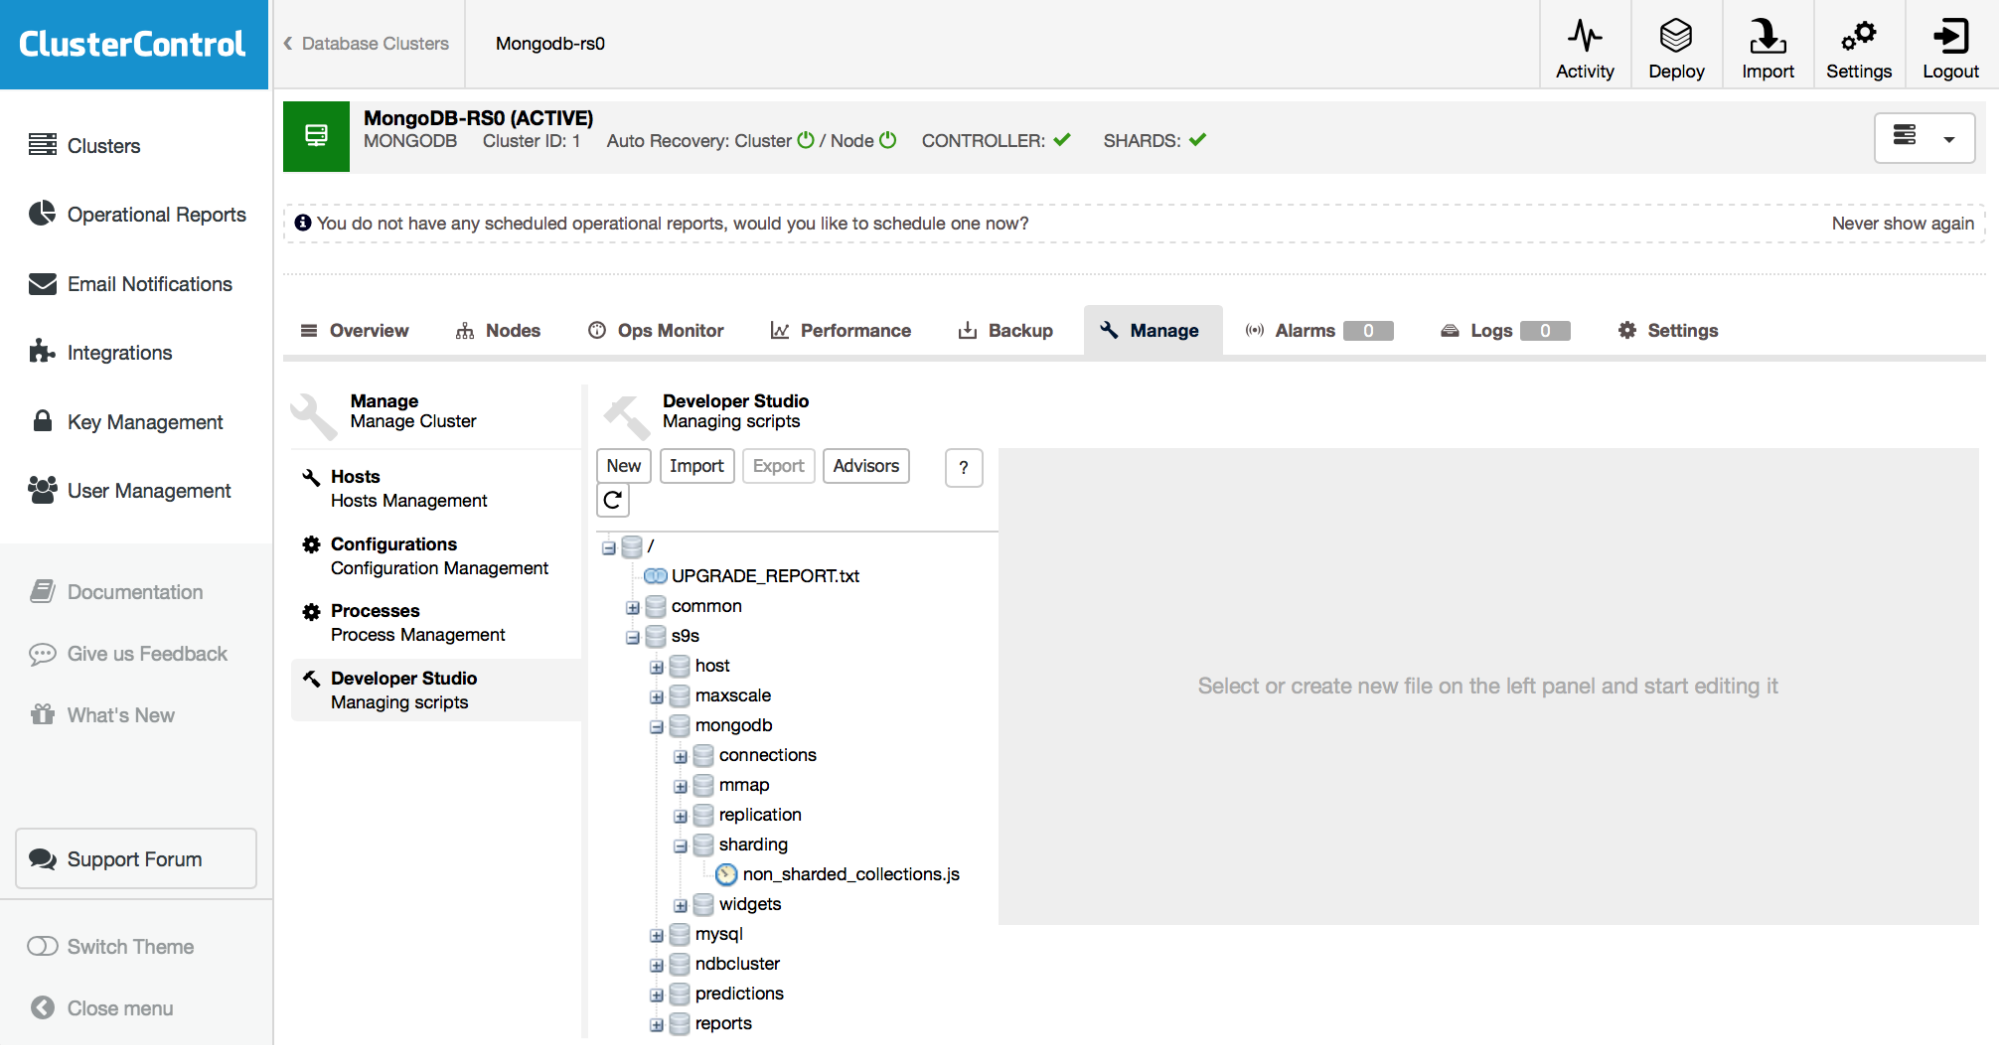Open the Import icon in top bar
Screen dimensions: 1999x1046
coord(1767,36)
